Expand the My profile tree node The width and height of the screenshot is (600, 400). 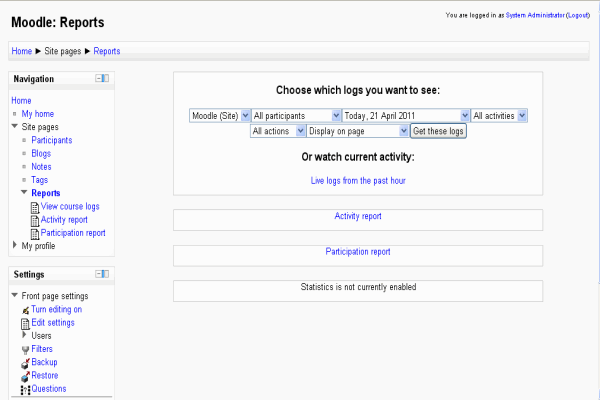[15, 245]
